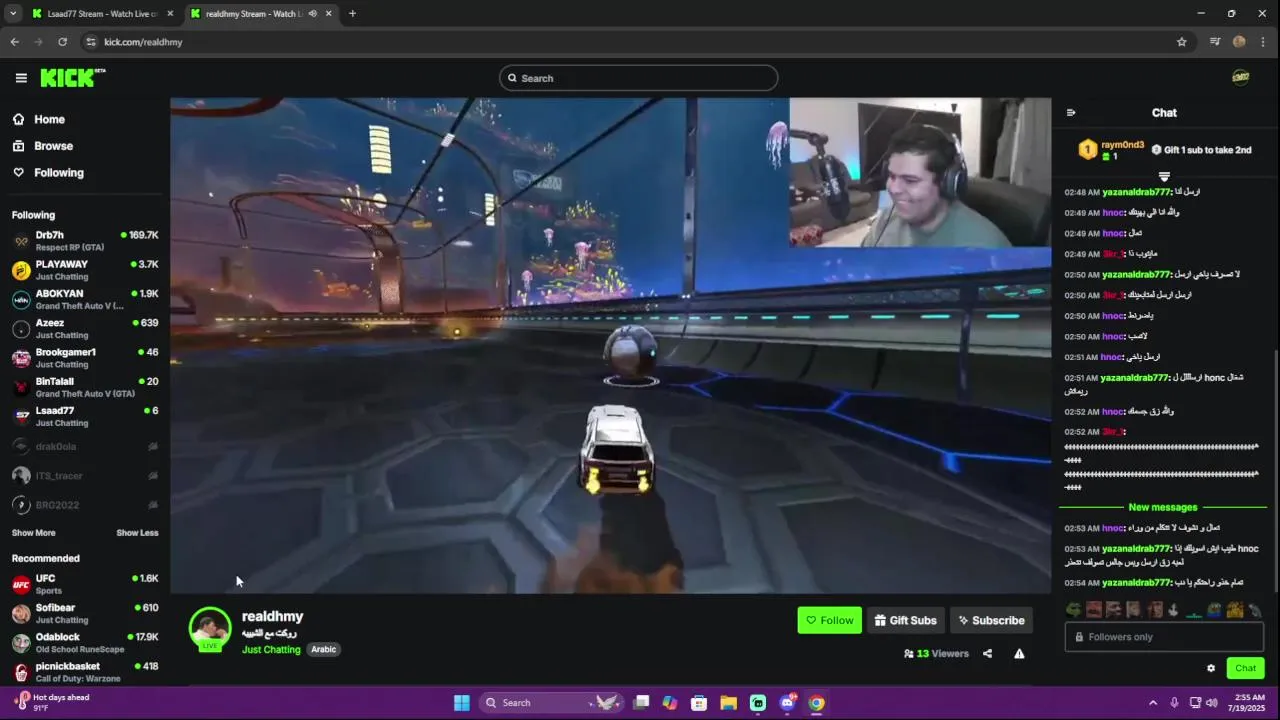The height and width of the screenshot is (720, 1280).
Task: Open a new browser tab
Action: (x=352, y=14)
